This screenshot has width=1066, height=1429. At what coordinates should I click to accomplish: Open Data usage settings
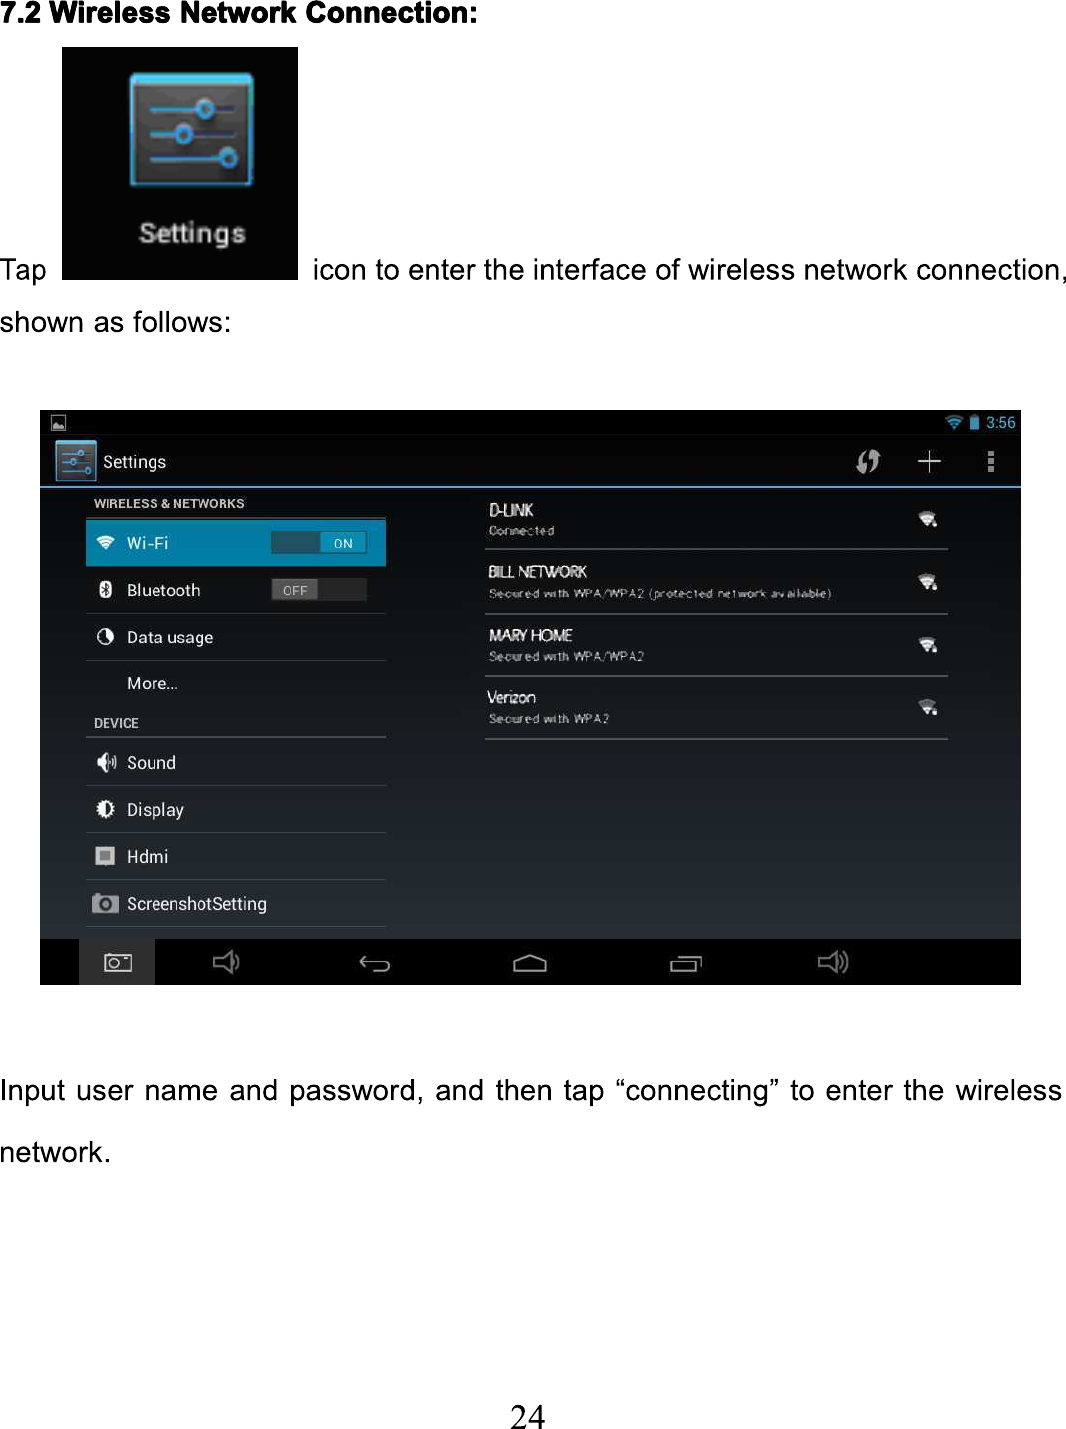point(236,637)
